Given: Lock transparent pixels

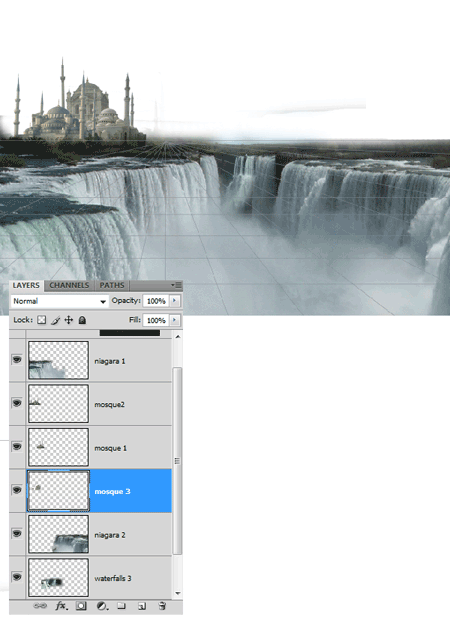Looking at the screenshot, I should (x=42, y=320).
